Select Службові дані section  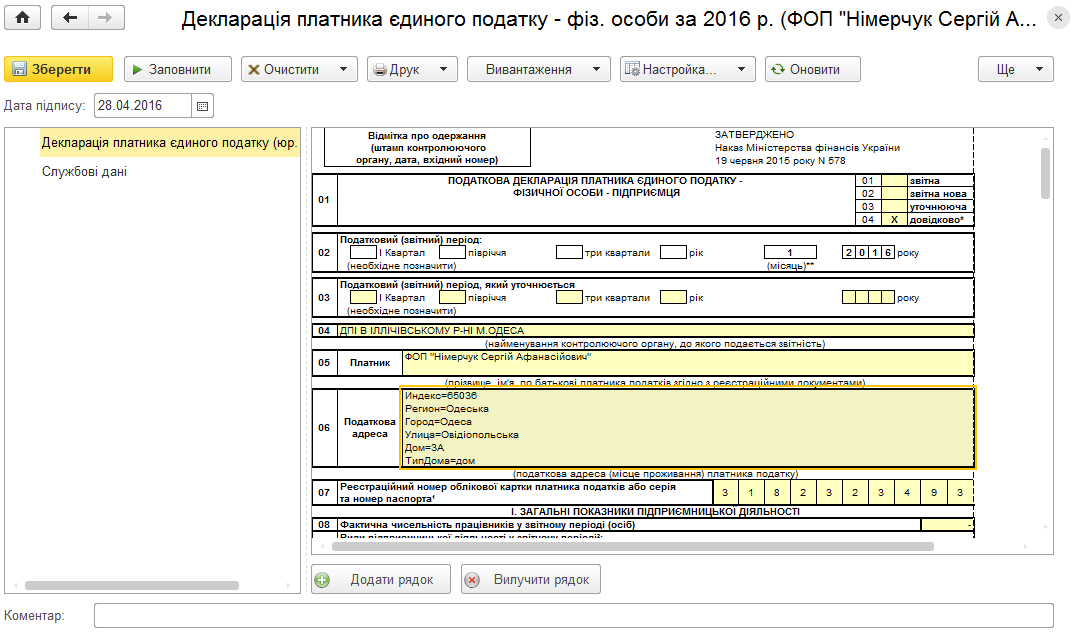point(84,171)
